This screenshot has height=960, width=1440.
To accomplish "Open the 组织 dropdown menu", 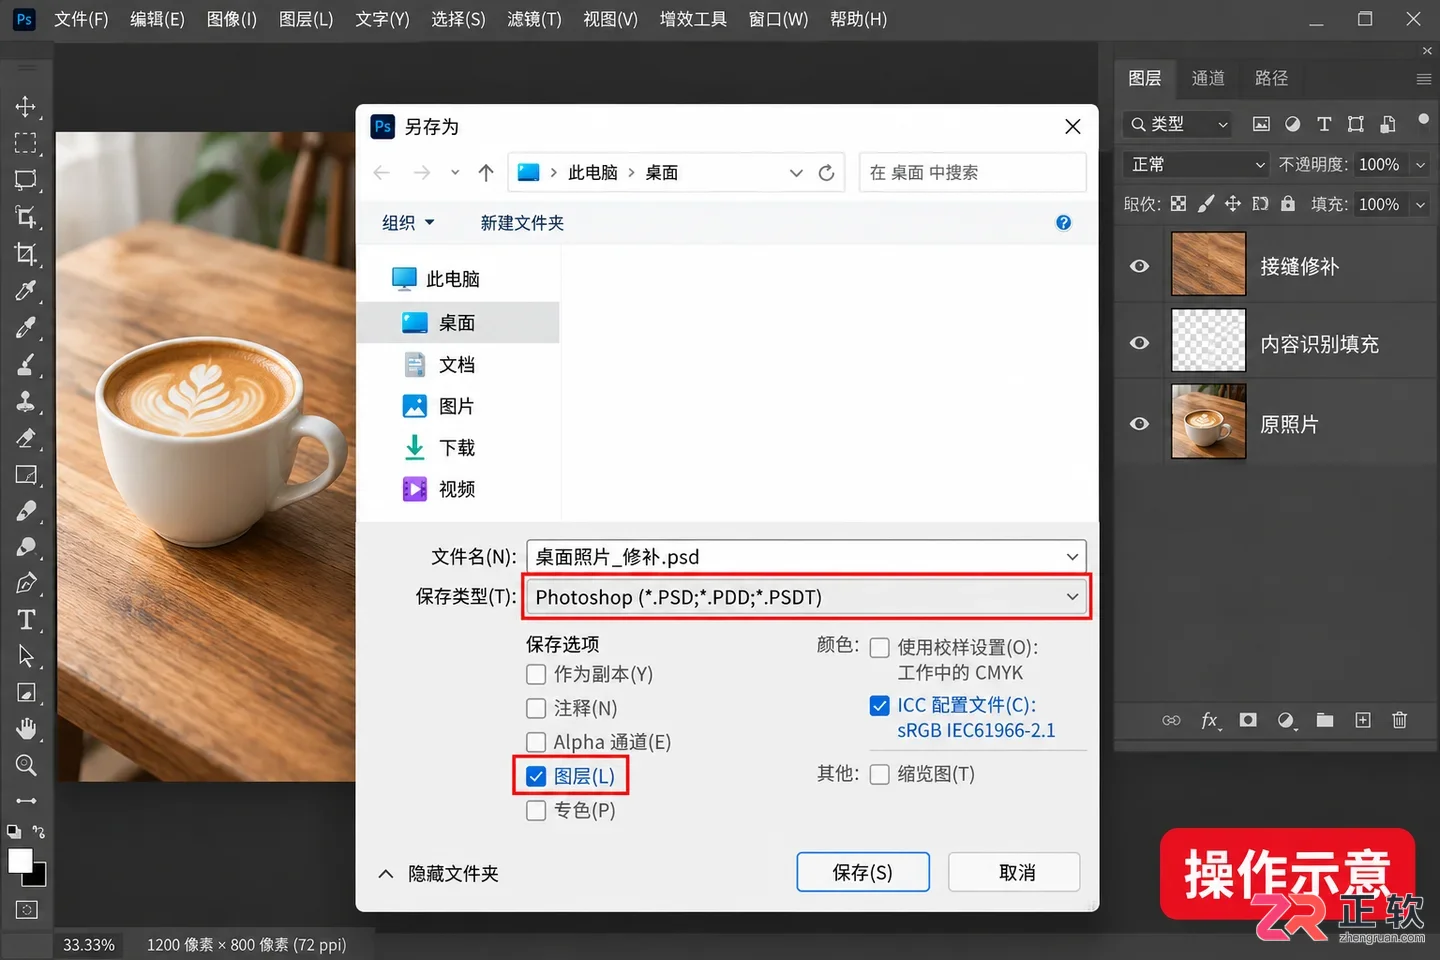I will click(408, 223).
